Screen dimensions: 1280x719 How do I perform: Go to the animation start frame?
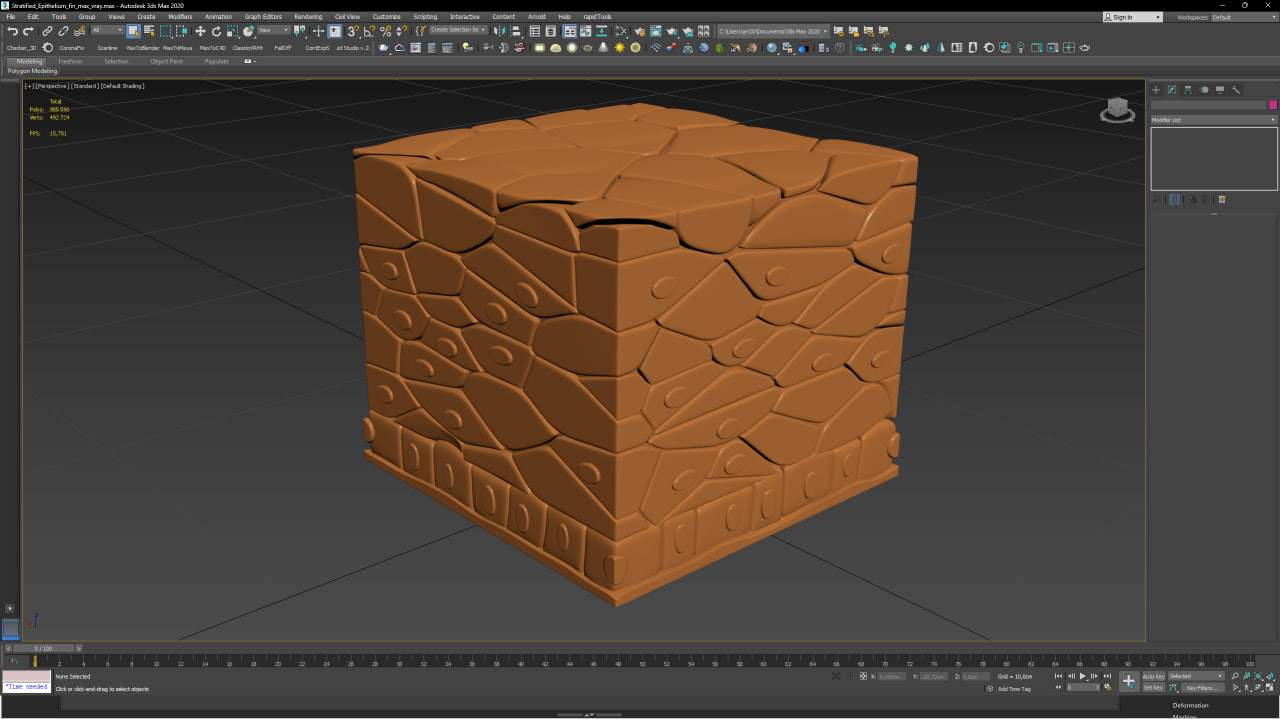(x=1058, y=676)
